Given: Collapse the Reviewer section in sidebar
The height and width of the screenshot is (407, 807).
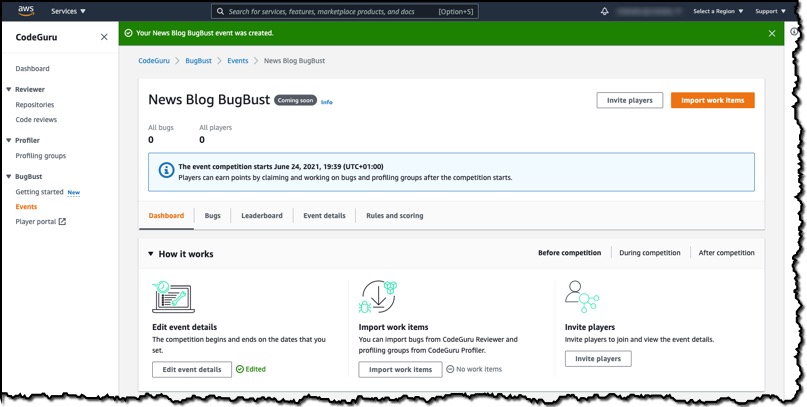Looking at the screenshot, I should [x=9, y=90].
